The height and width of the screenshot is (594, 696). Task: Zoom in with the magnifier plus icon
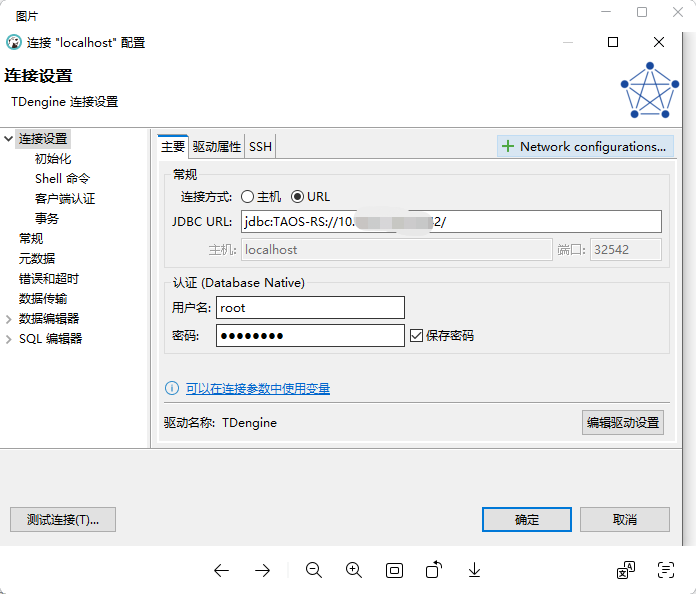(x=354, y=570)
